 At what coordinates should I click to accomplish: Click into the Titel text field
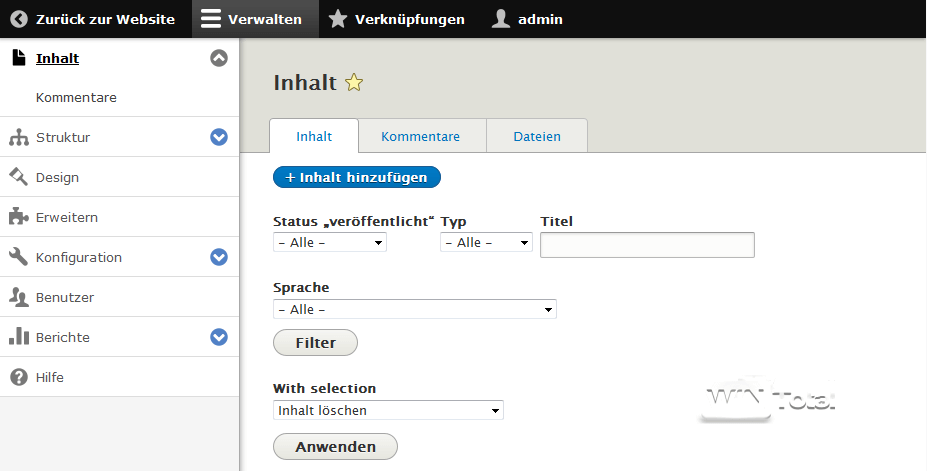[x=647, y=245]
